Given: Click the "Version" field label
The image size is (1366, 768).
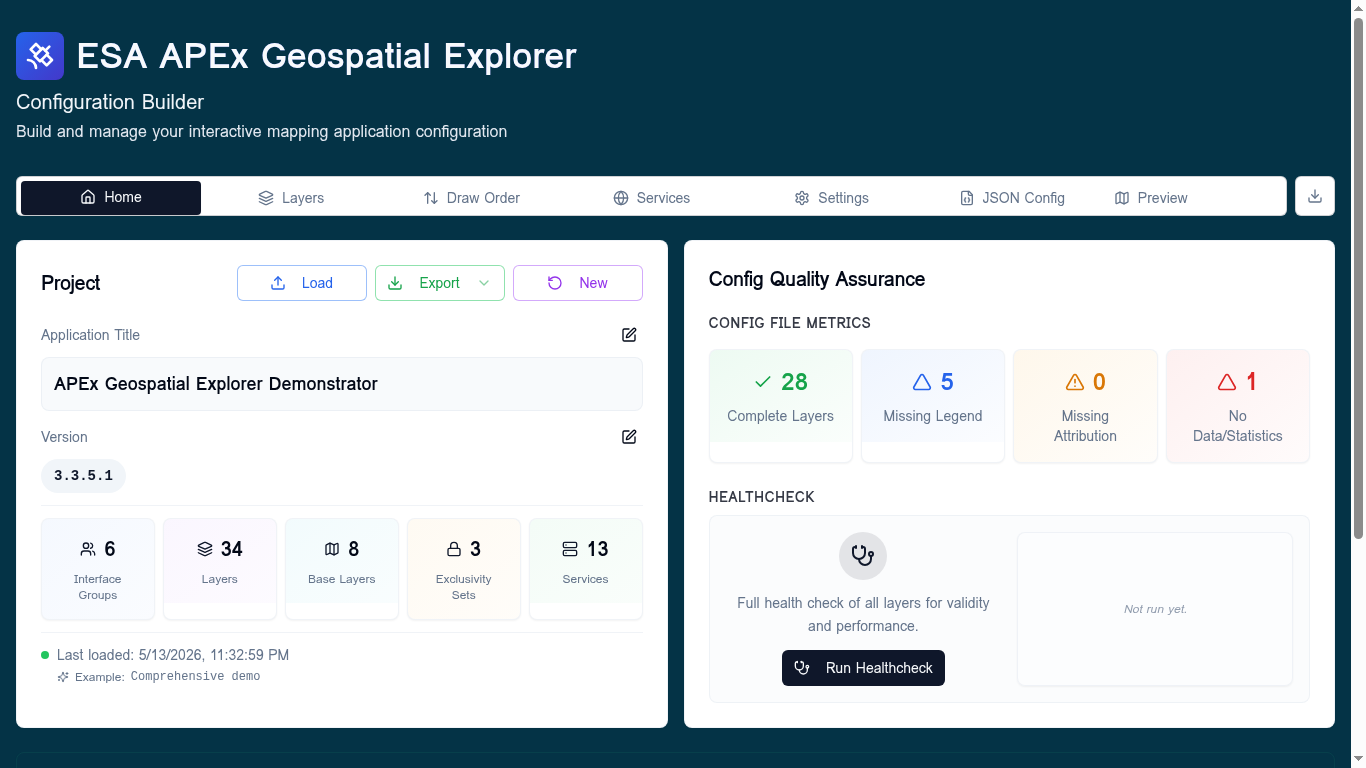Looking at the screenshot, I should (x=64, y=437).
